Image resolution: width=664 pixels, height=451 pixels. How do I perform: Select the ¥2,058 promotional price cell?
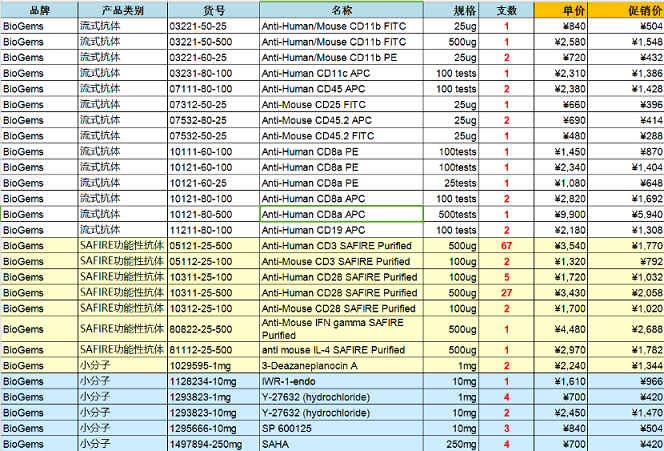point(626,293)
